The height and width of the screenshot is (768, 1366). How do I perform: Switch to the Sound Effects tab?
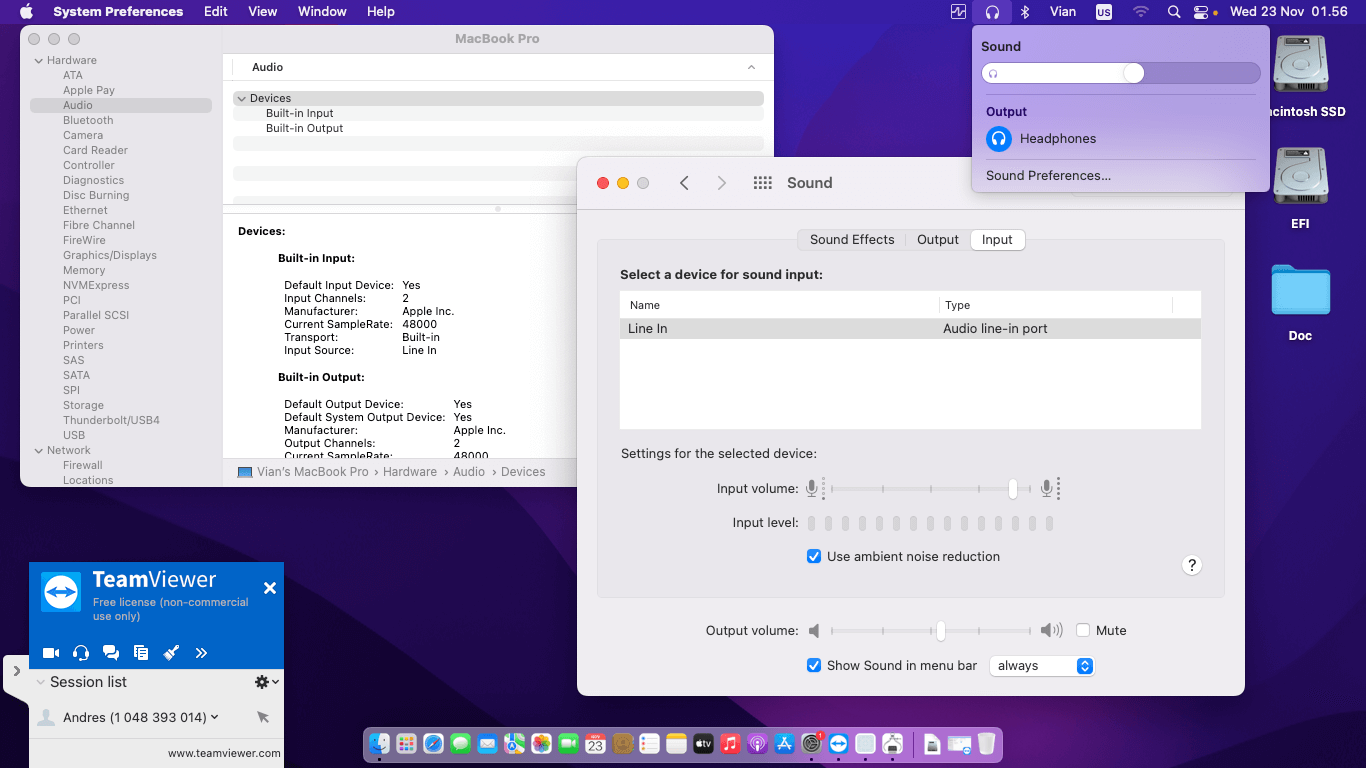coord(852,240)
